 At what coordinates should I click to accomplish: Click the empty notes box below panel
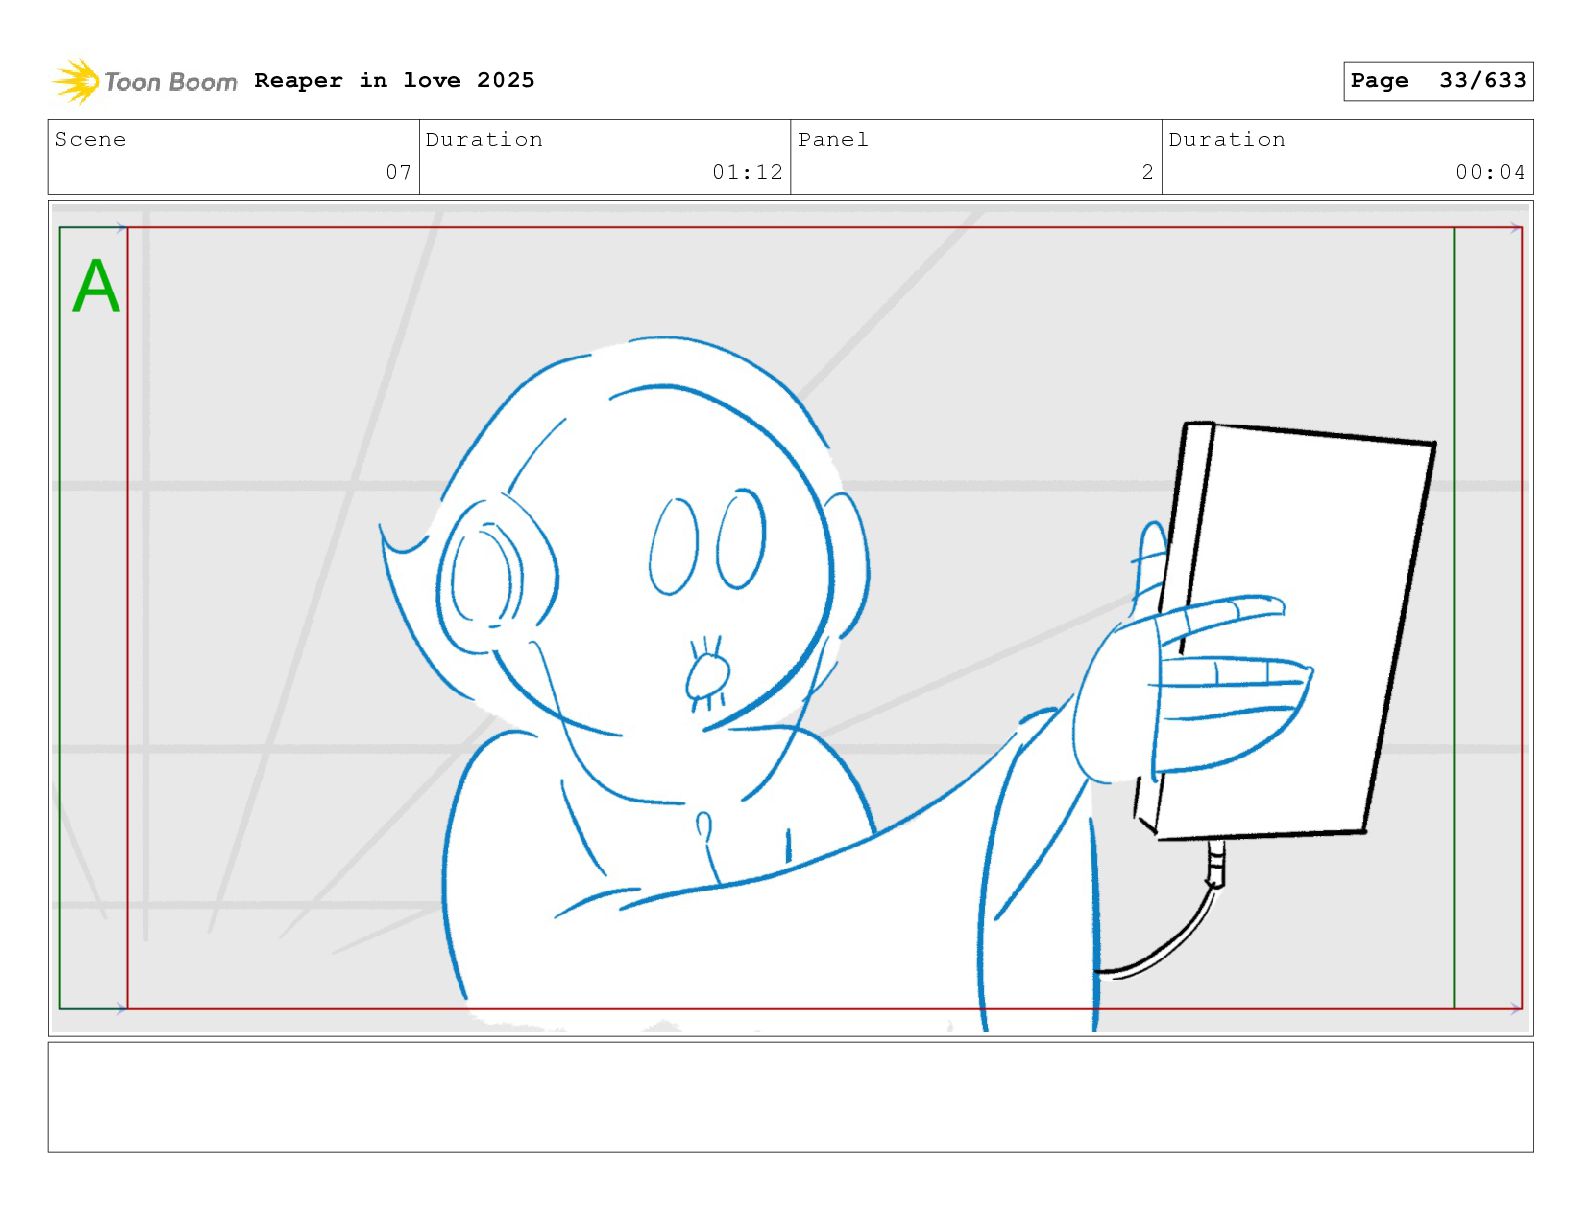point(790,1097)
